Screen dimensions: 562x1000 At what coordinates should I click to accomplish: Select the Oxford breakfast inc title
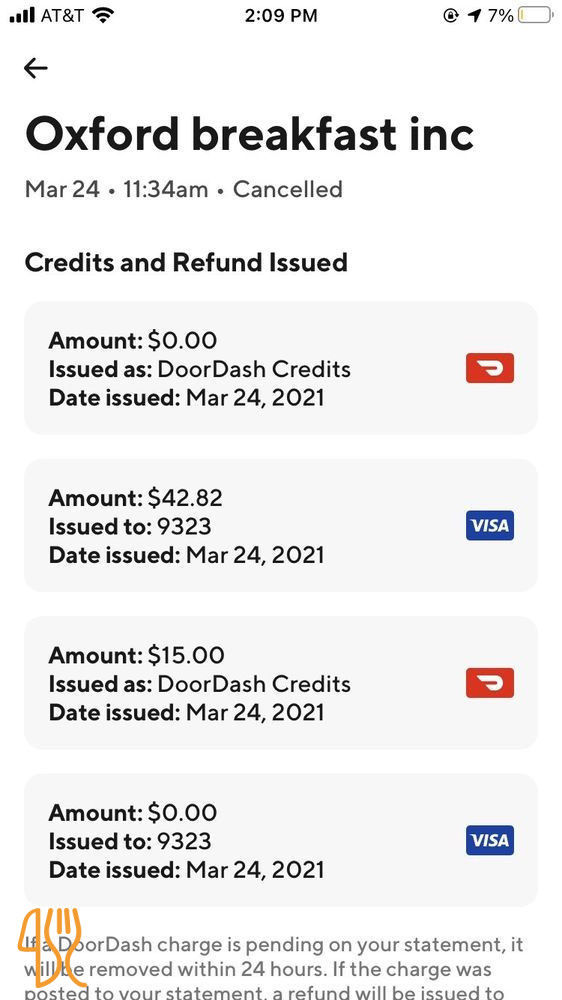(x=249, y=134)
